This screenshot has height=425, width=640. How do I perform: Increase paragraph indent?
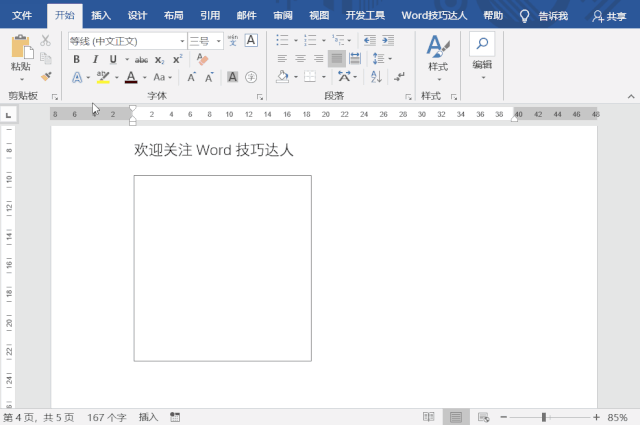tap(388, 40)
